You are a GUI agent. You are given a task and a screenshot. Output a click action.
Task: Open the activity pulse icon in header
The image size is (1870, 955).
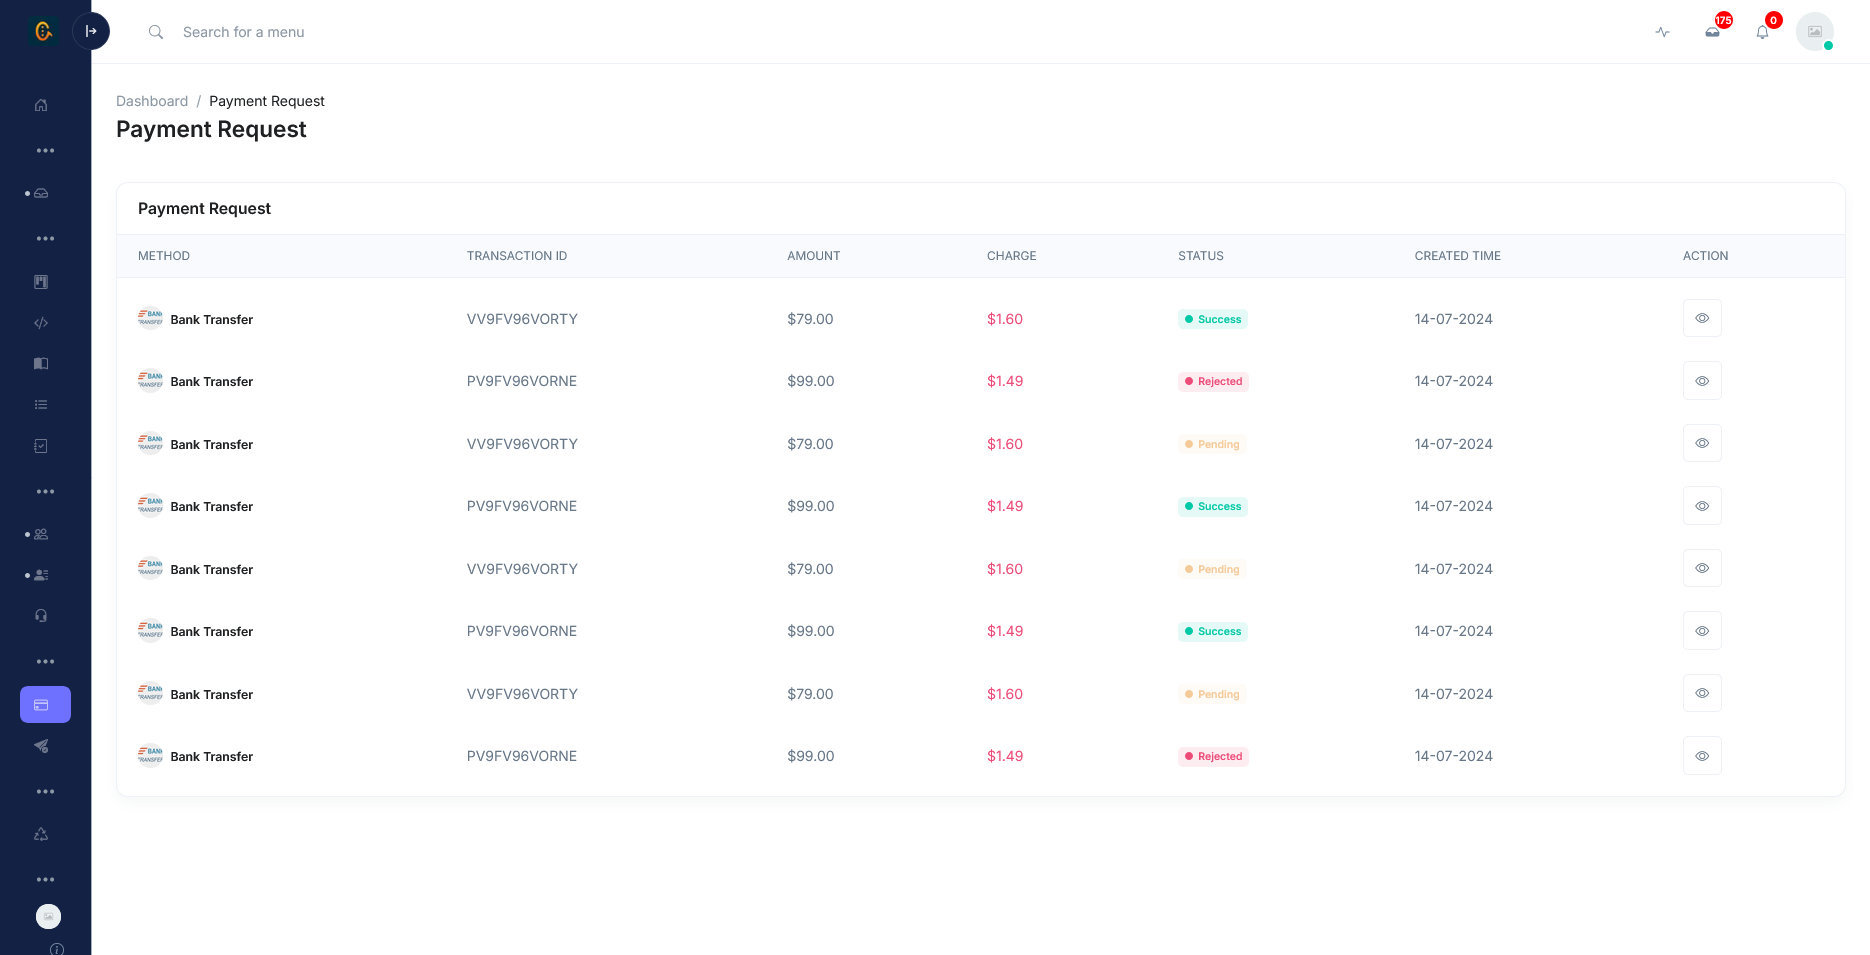point(1662,32)
